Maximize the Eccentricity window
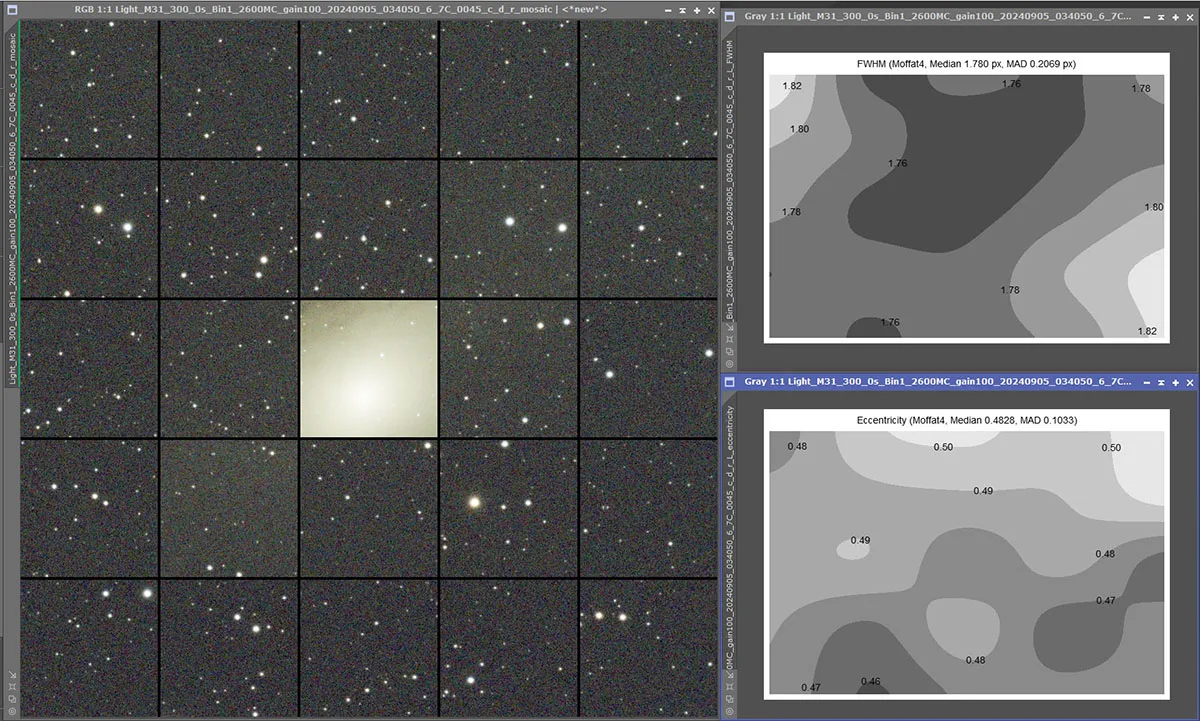The image size is (1200, 721). click(x=1174, y=382)
